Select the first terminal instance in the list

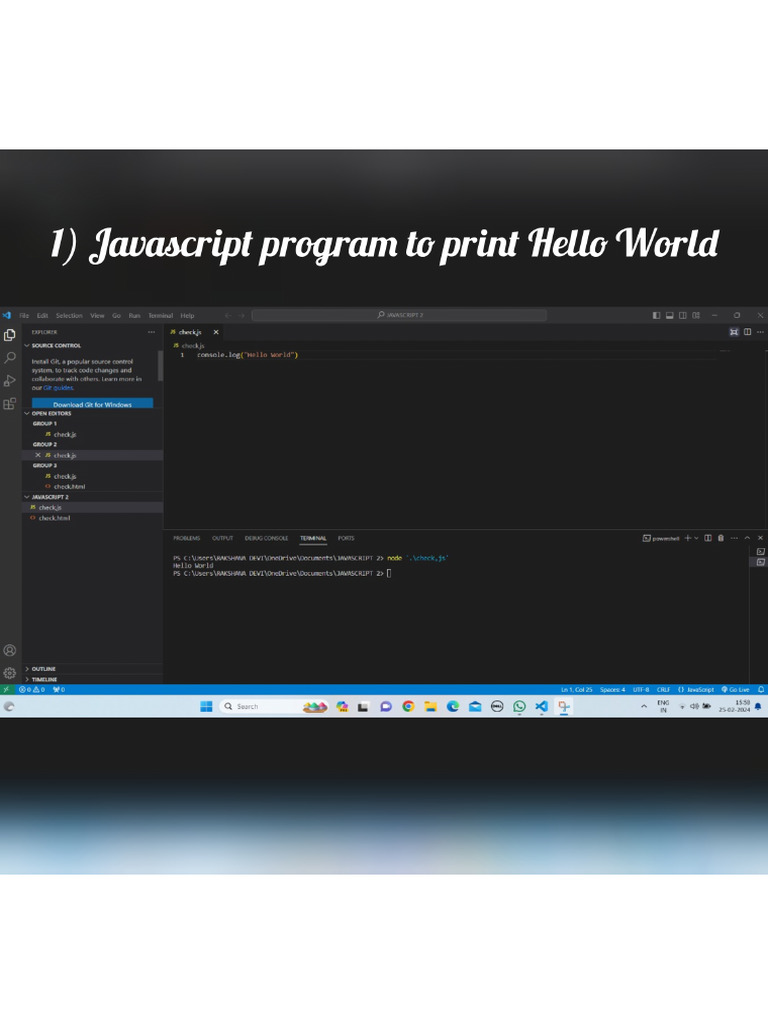click(x=761, y=552)
